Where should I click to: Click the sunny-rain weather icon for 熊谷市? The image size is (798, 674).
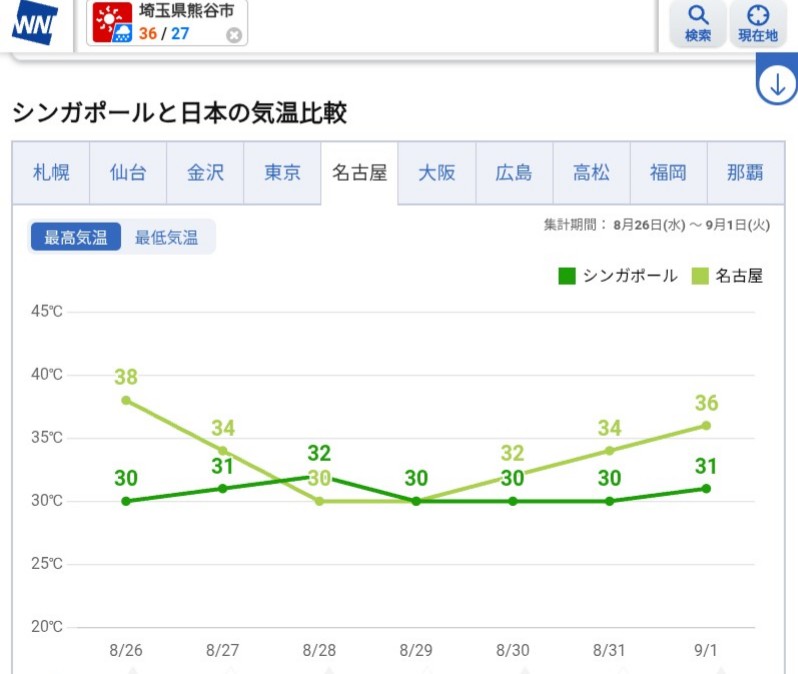112,22
